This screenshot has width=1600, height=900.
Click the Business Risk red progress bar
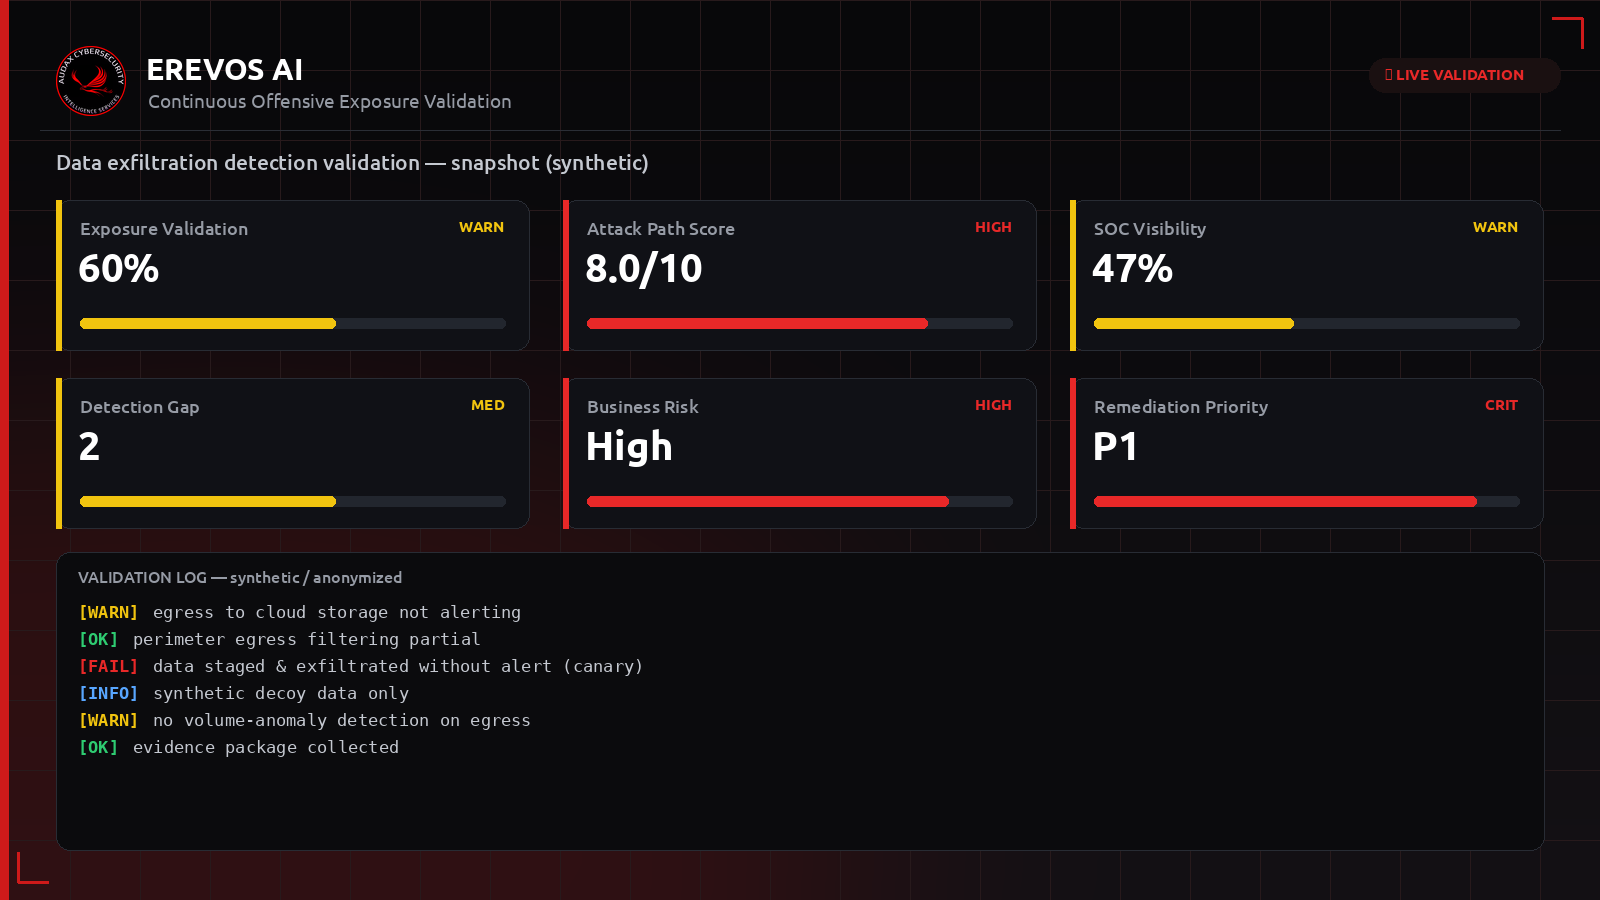click(800, 502)
